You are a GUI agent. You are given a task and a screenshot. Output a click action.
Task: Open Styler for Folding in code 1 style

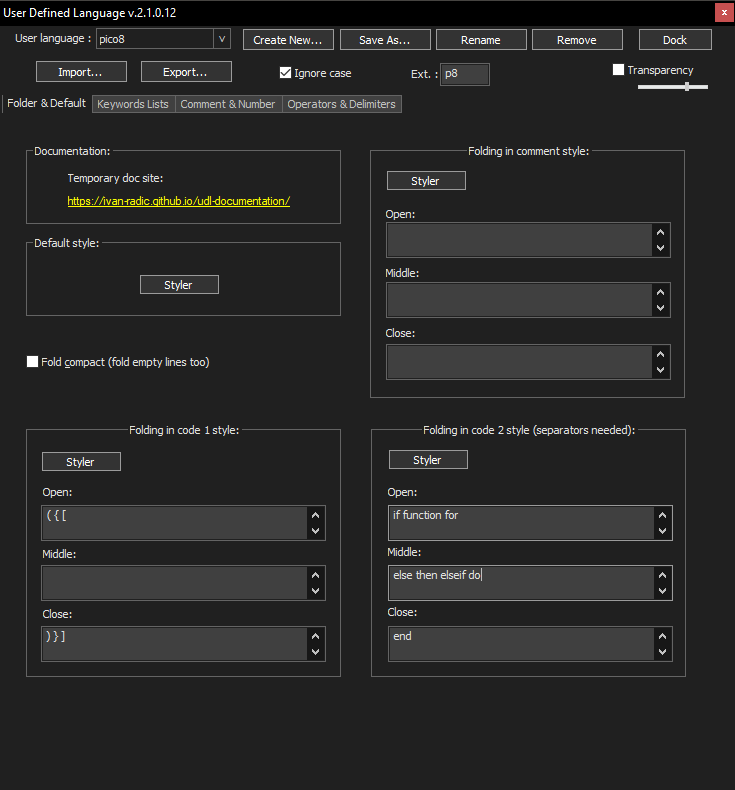(x=81, y=462)
